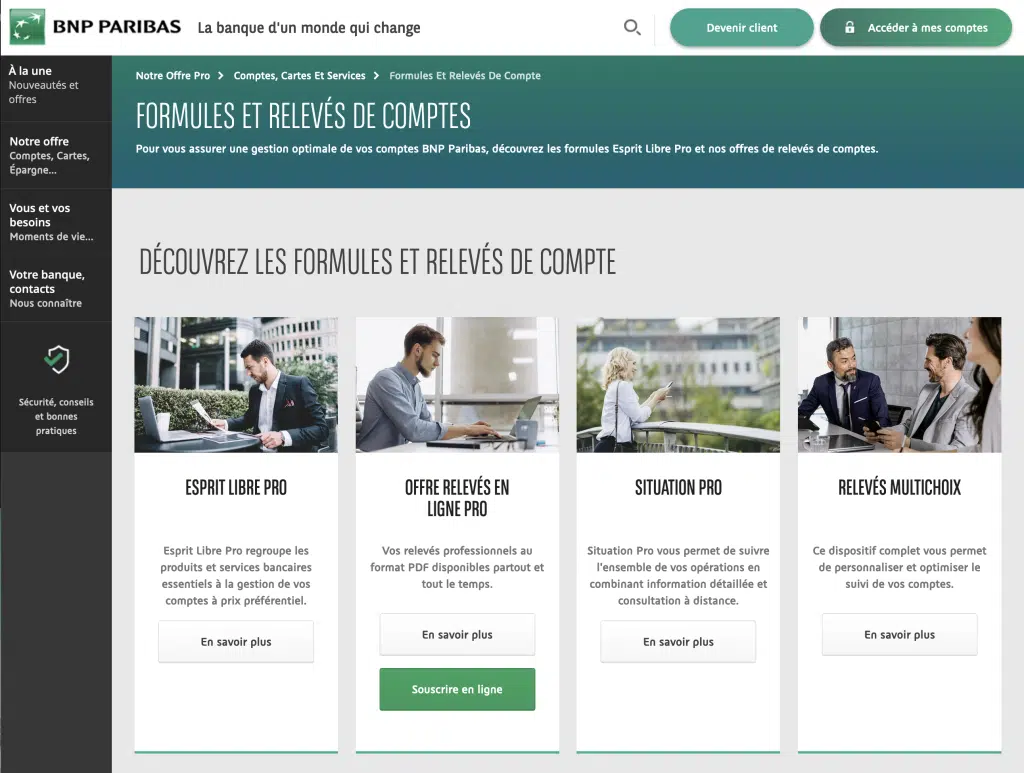Open Votre banque, contacts menu
1024x773 pixels.
coord(56,289)
